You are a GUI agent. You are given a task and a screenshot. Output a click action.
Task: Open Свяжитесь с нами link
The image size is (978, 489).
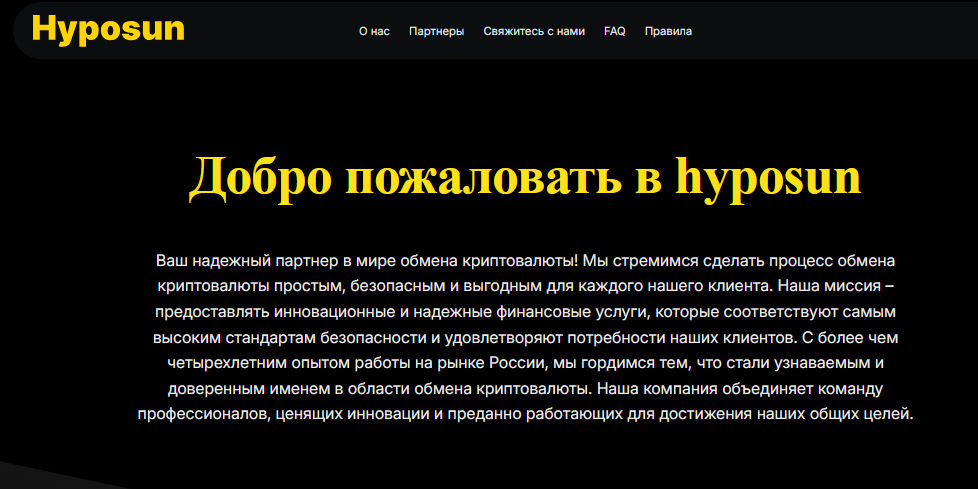[x=534, y=31]
